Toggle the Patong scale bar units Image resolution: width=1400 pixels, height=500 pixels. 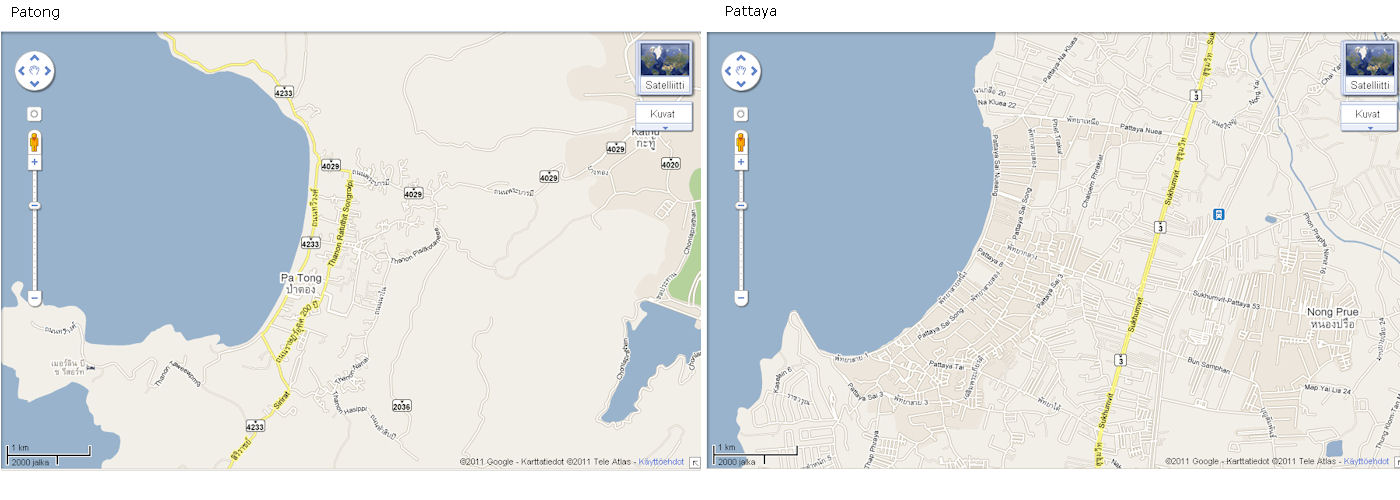pyautogui.click(x=48, y=455)
